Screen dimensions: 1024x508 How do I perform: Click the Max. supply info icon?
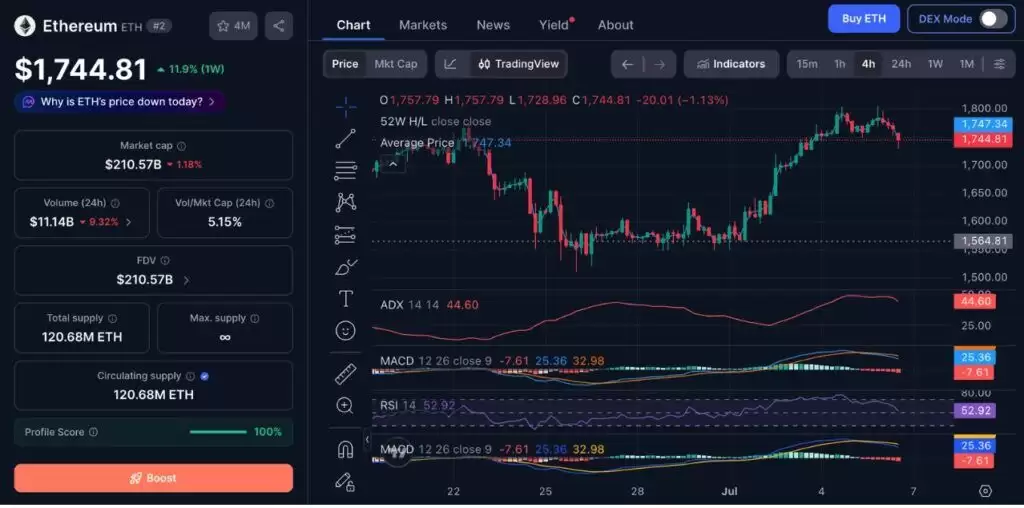tap(255, 319)
